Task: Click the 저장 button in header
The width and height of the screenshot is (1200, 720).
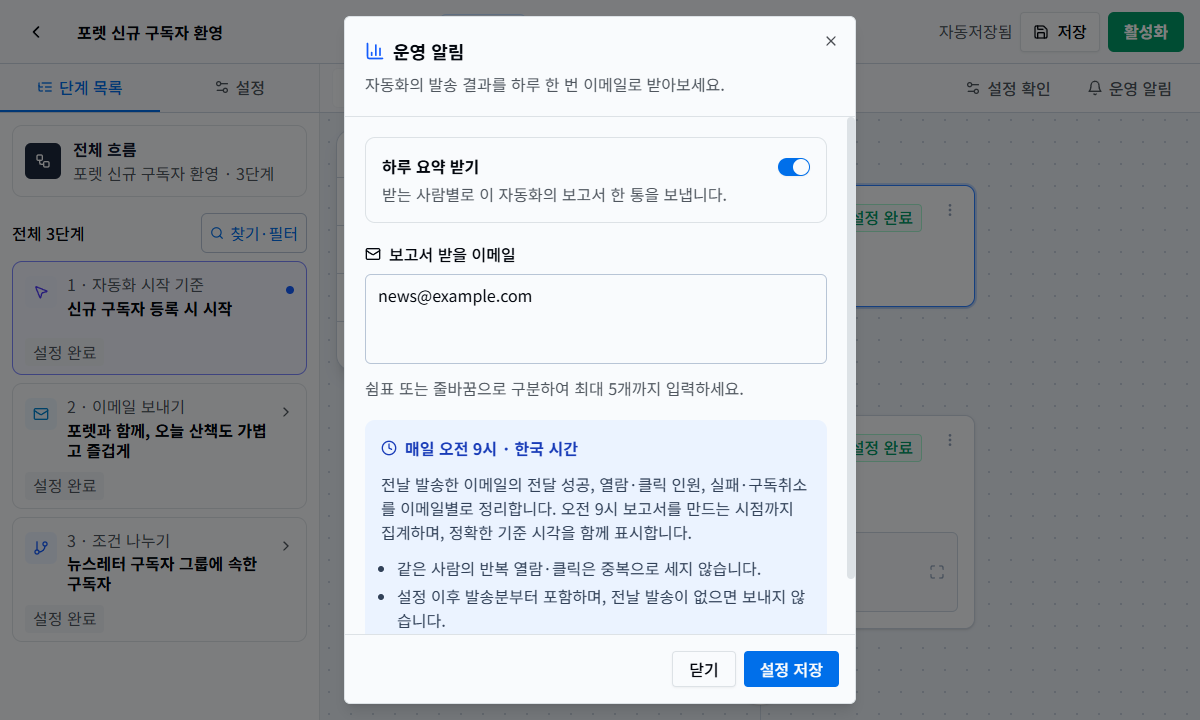Action: (1060, 32)
